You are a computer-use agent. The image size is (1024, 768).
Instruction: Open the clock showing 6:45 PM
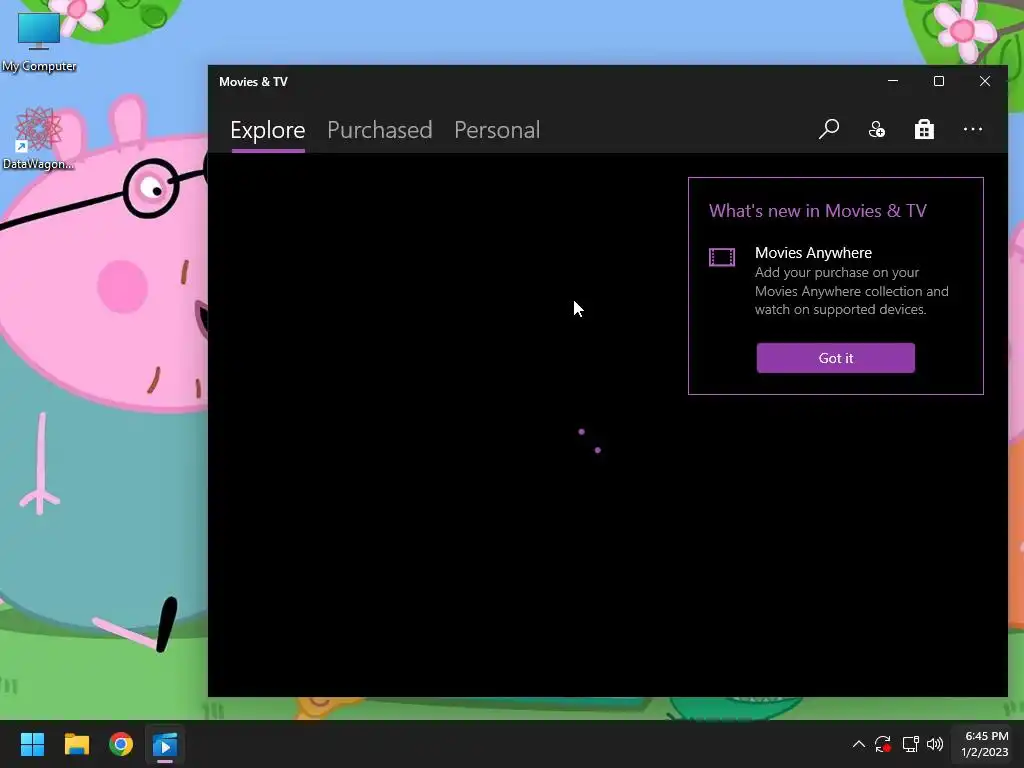tap(985, 744)
